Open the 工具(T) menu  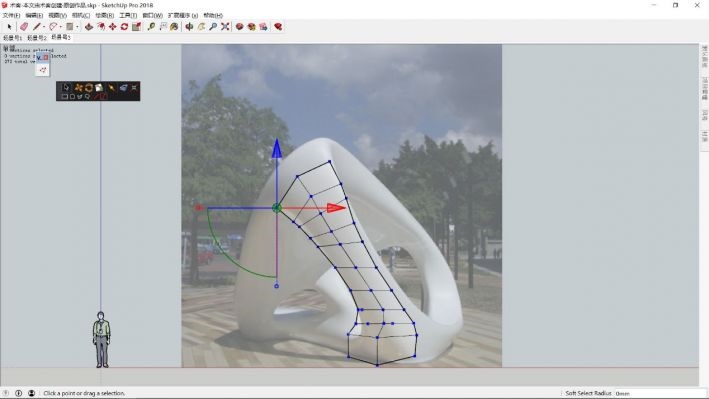tap(128, 15)
